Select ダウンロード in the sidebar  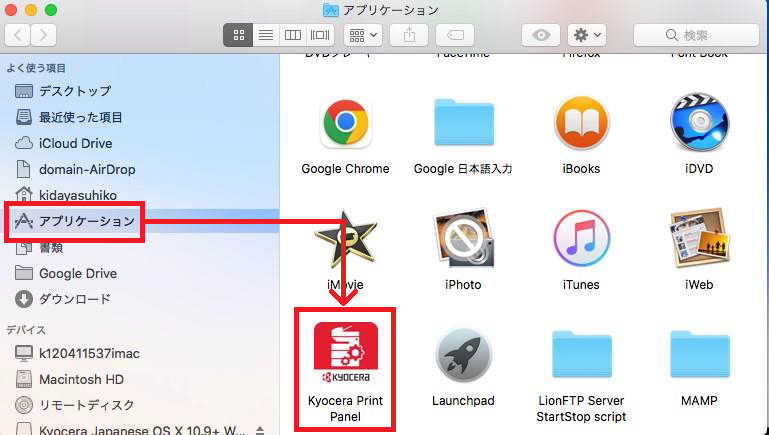pos(74,299)
